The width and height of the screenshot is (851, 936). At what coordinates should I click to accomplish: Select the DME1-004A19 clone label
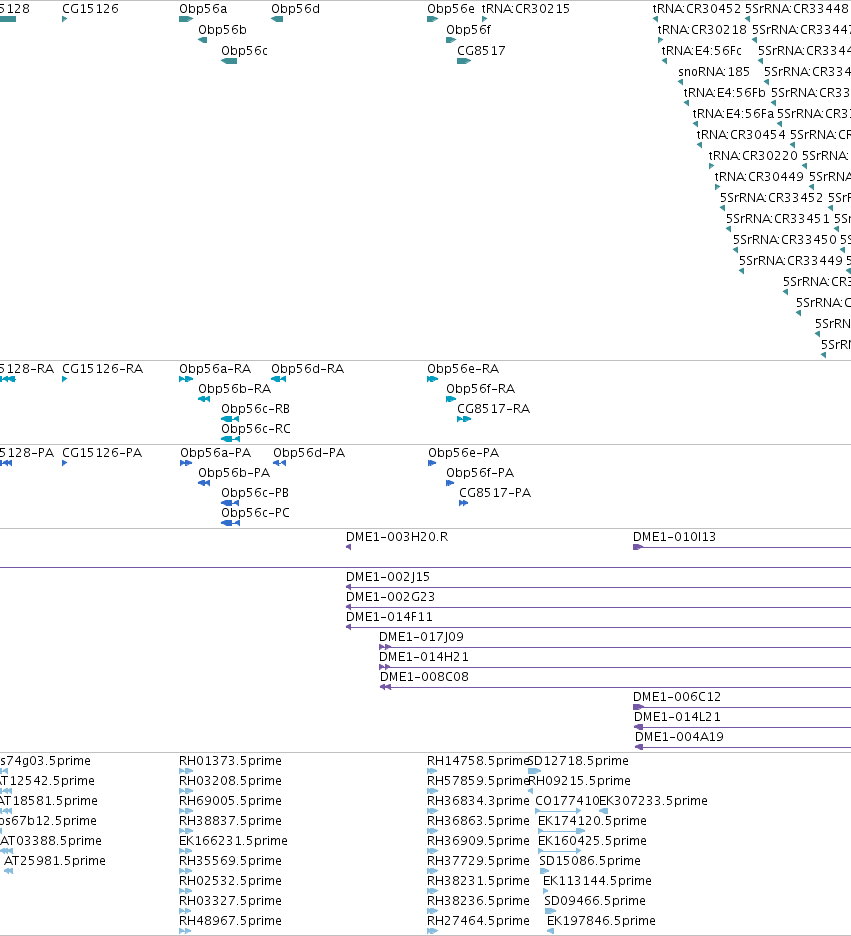pos(679,737)
